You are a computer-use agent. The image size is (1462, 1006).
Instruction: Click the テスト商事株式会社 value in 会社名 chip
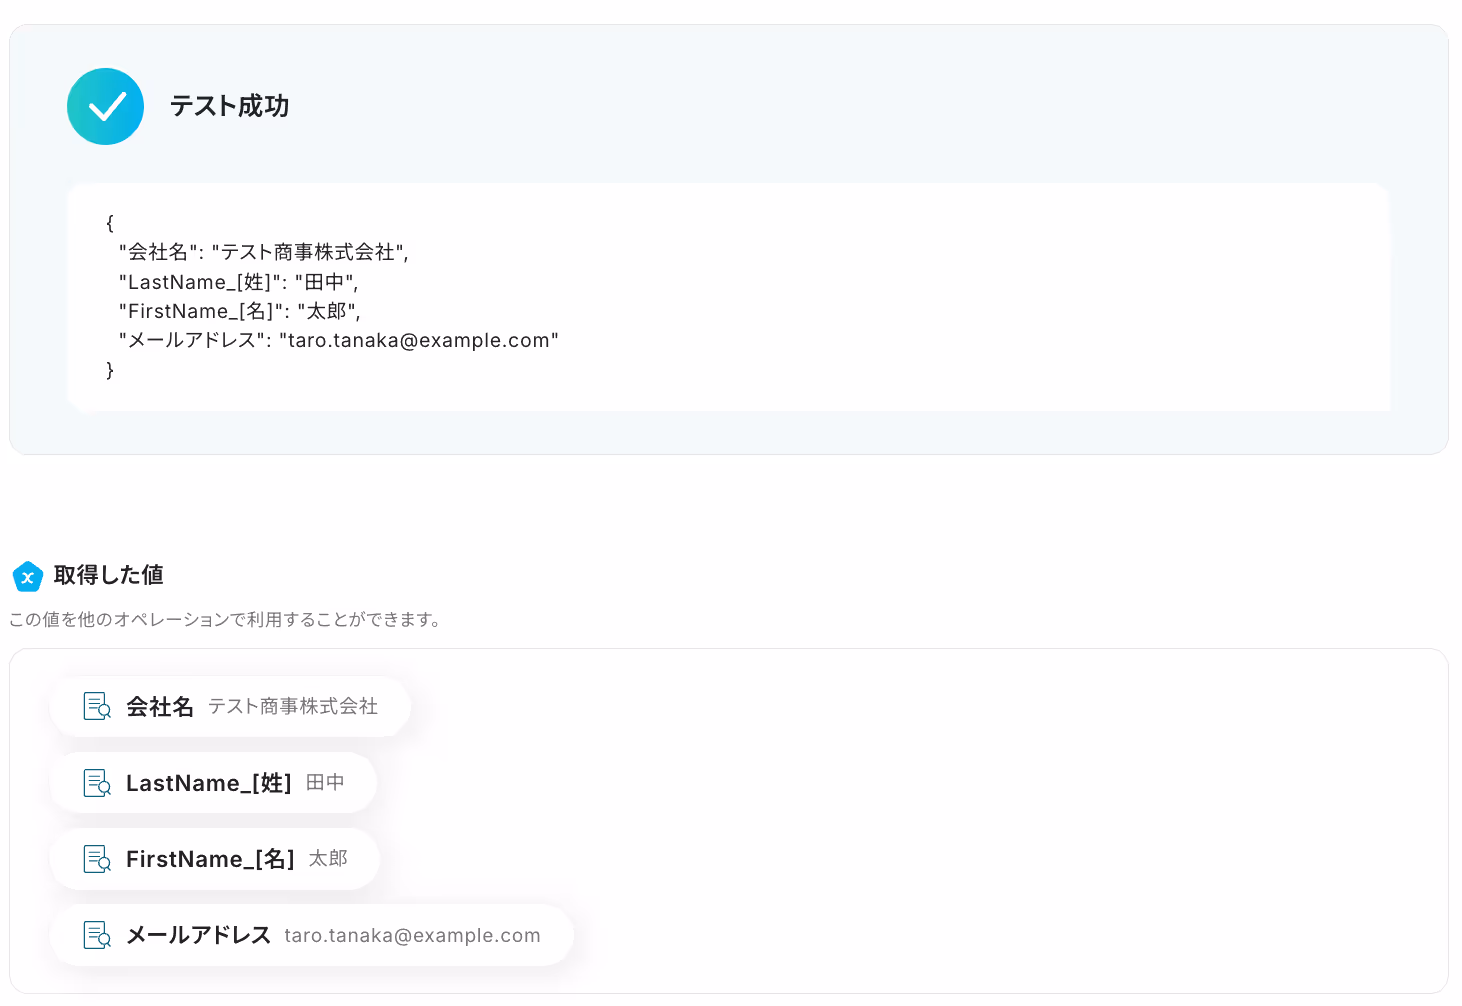point(293,707)
